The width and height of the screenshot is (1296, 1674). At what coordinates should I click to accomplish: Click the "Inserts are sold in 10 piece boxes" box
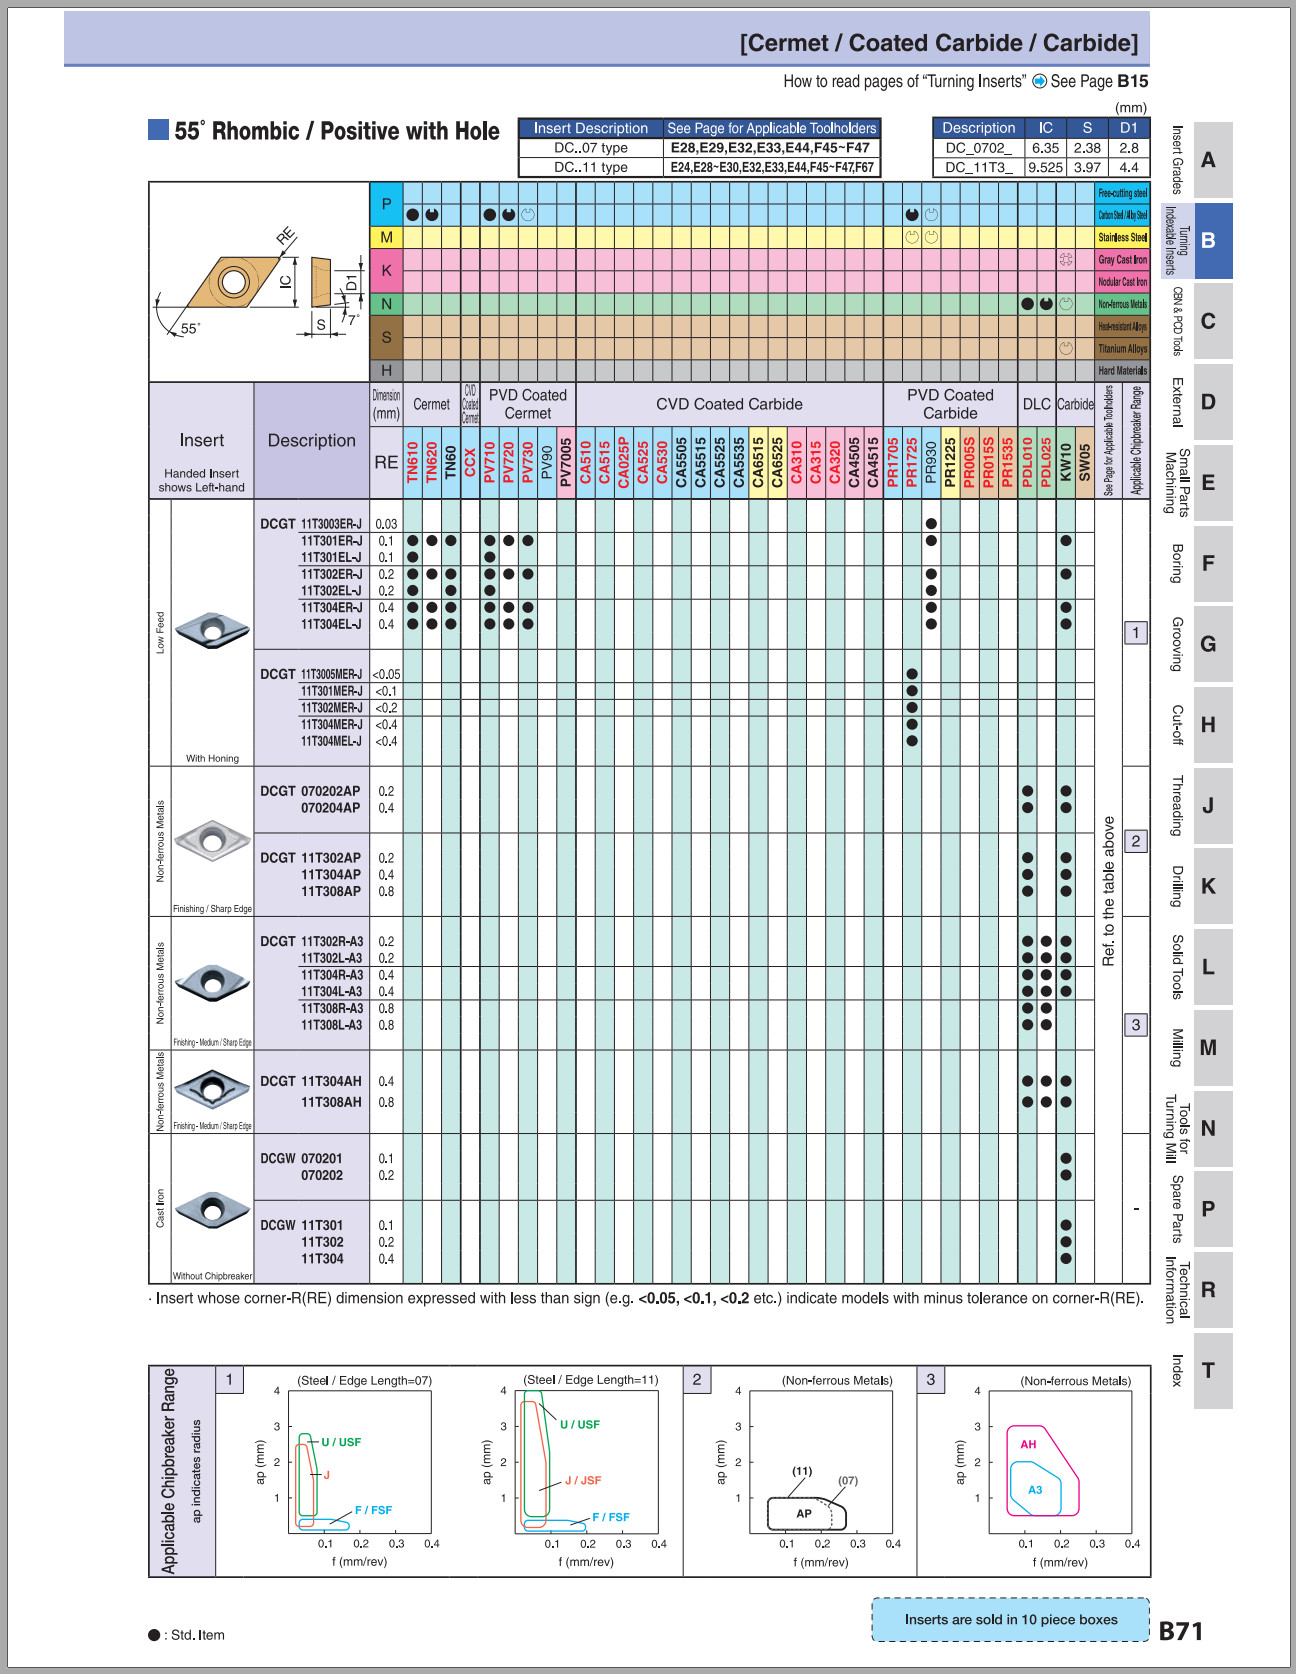point(1010,1619)
